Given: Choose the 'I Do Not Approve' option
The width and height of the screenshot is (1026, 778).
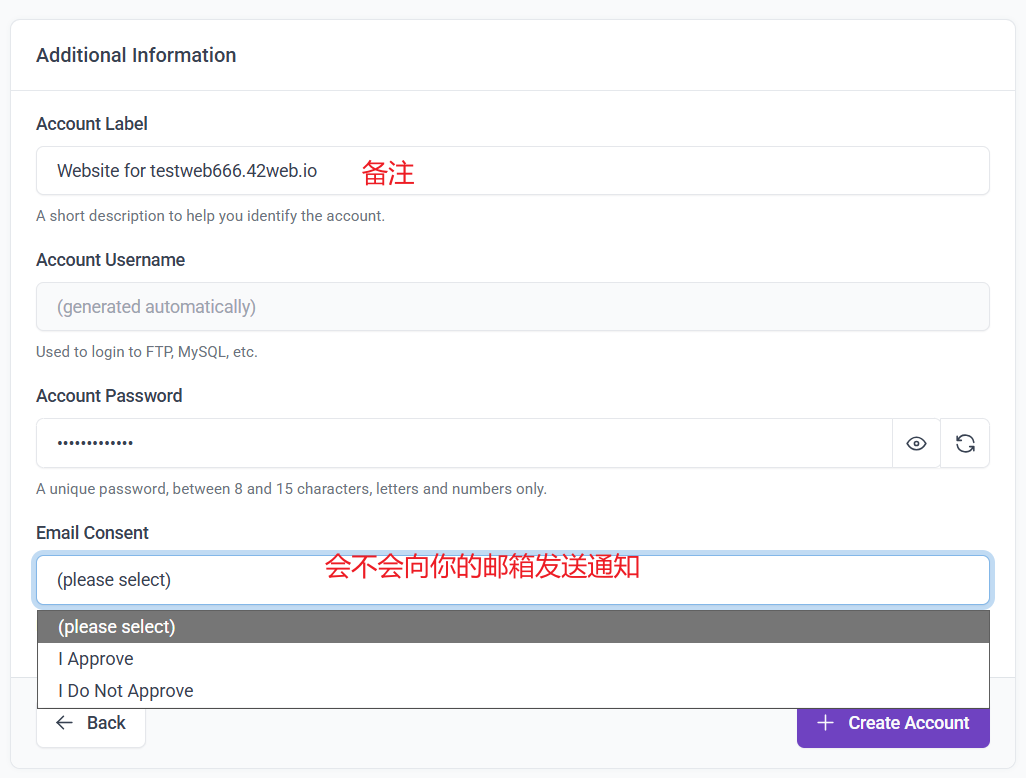Looking at the screenshot, I should 126,691.
